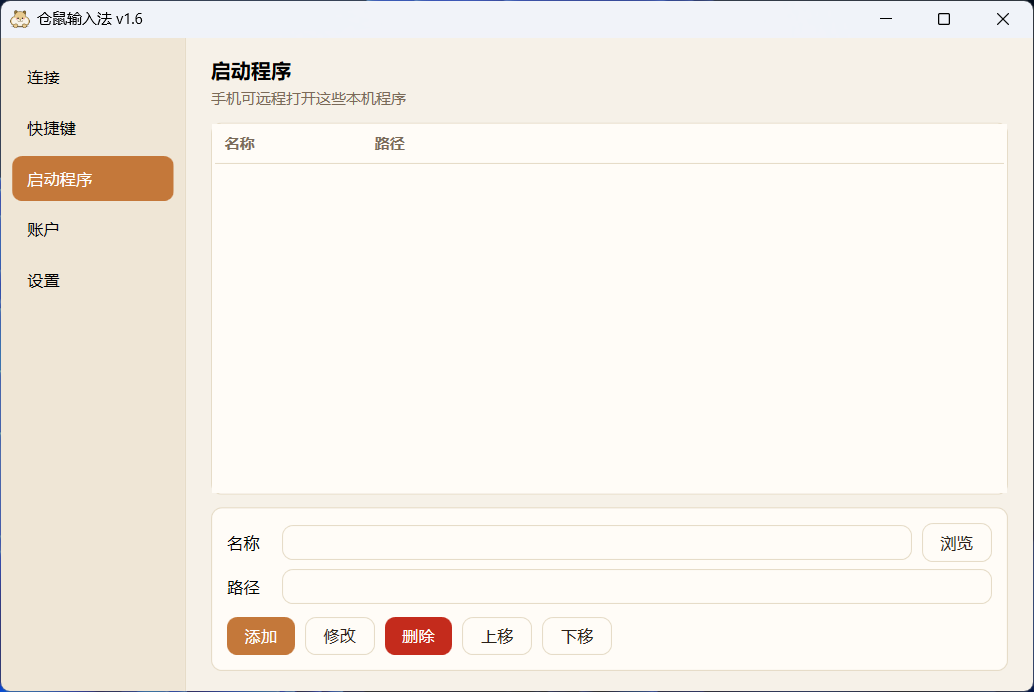Select the 启动程序 sidebar item

click(x=92, y=179)
